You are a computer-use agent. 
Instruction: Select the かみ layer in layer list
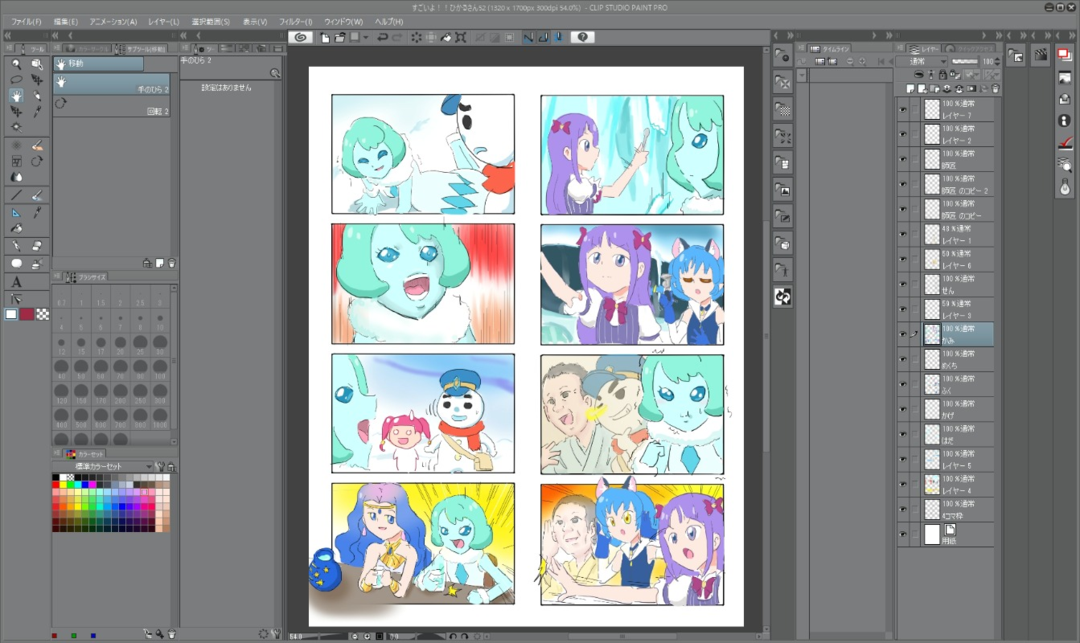pos(958,334)
